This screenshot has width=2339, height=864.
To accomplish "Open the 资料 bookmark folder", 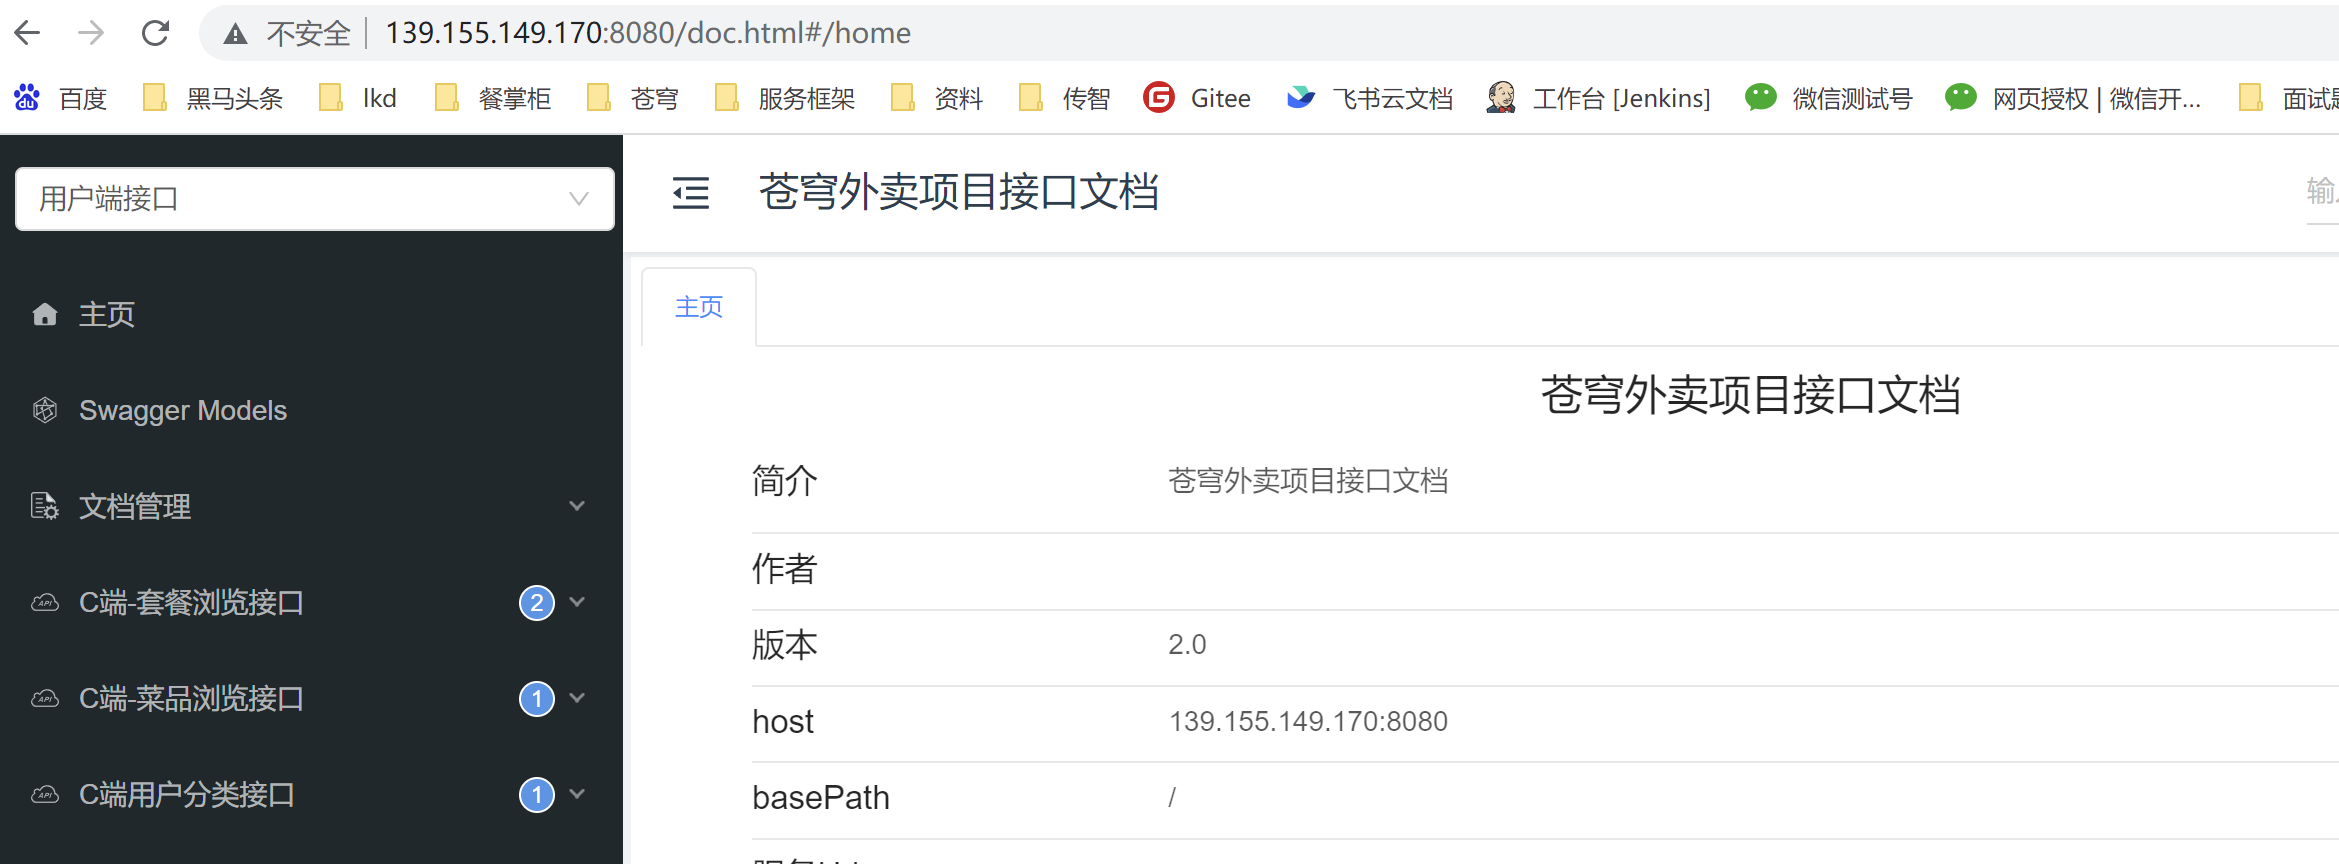I will tap(937, 98).
